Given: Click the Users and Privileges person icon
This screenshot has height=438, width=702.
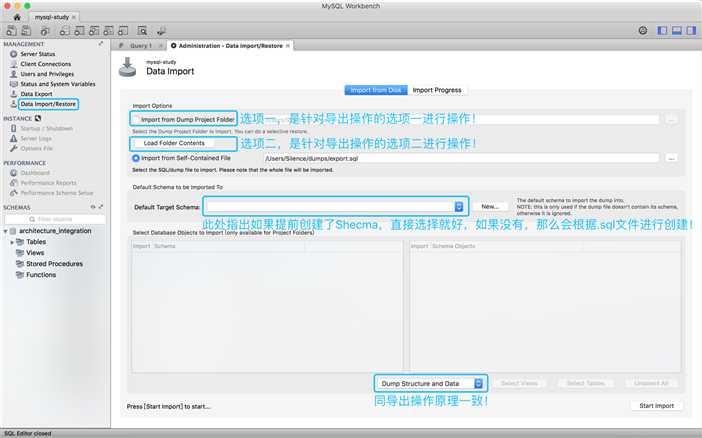Looking at the screenshot, I should (13, 74).
